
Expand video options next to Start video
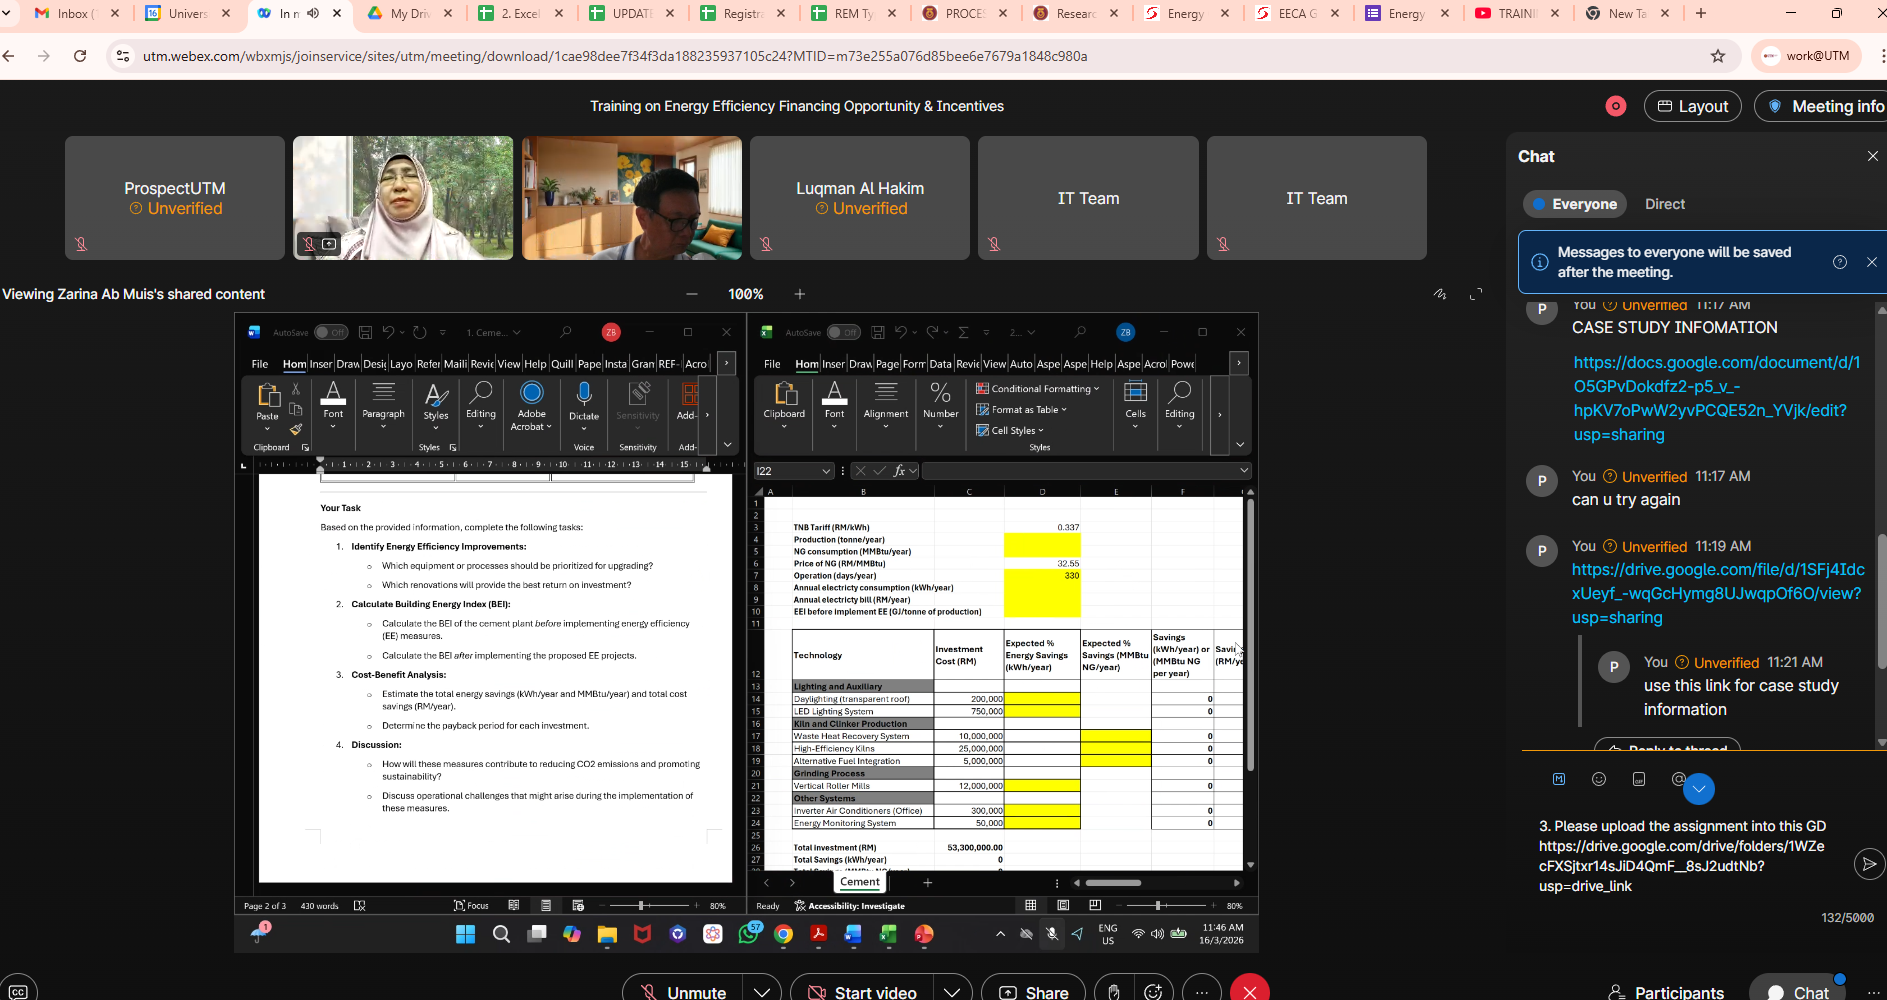click(x=952, y=991)
